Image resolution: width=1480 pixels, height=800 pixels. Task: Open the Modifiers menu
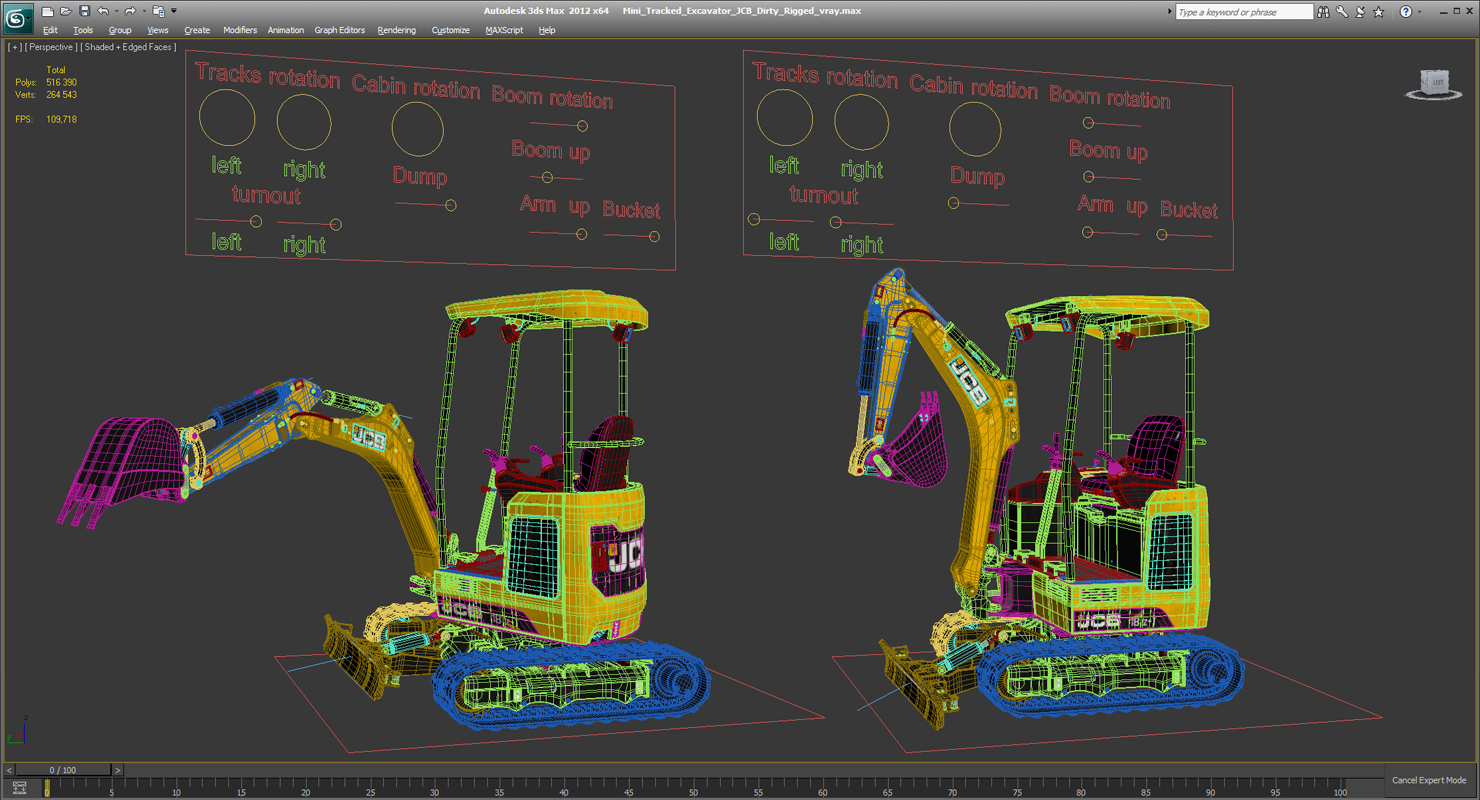240,30
